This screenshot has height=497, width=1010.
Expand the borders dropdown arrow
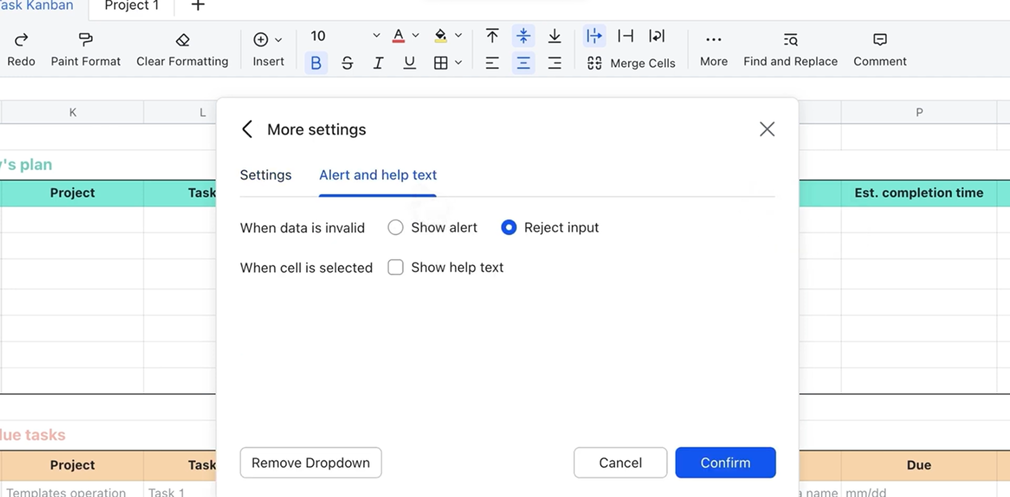point(458,63)
